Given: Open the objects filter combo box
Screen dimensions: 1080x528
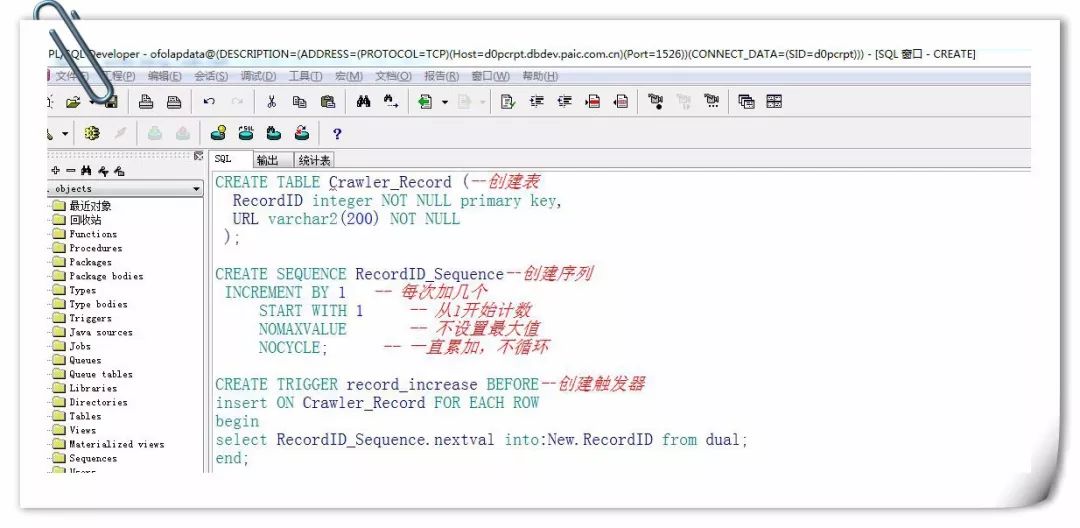Looking at the screenshot, I should point(125,189).
